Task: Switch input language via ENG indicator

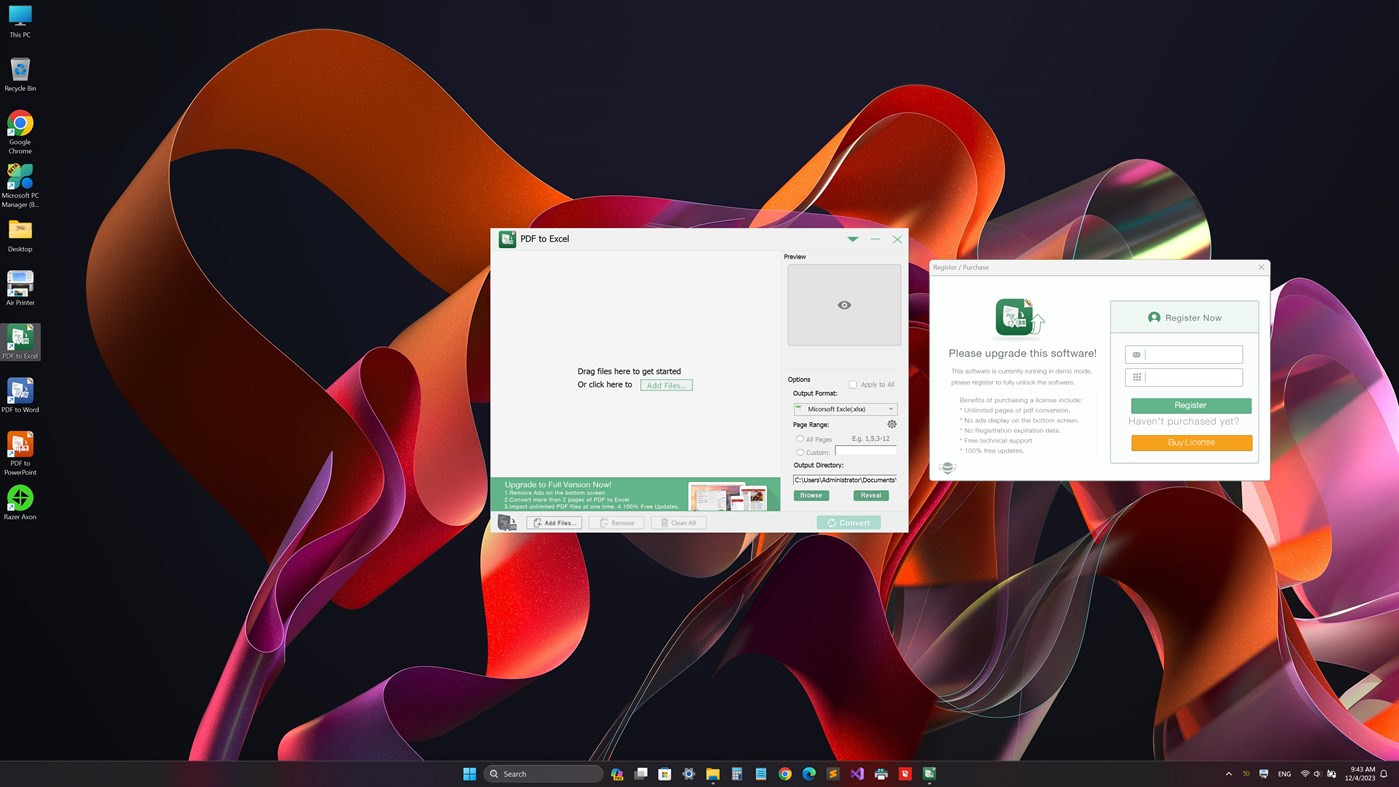Action: tap(1284, 774)
